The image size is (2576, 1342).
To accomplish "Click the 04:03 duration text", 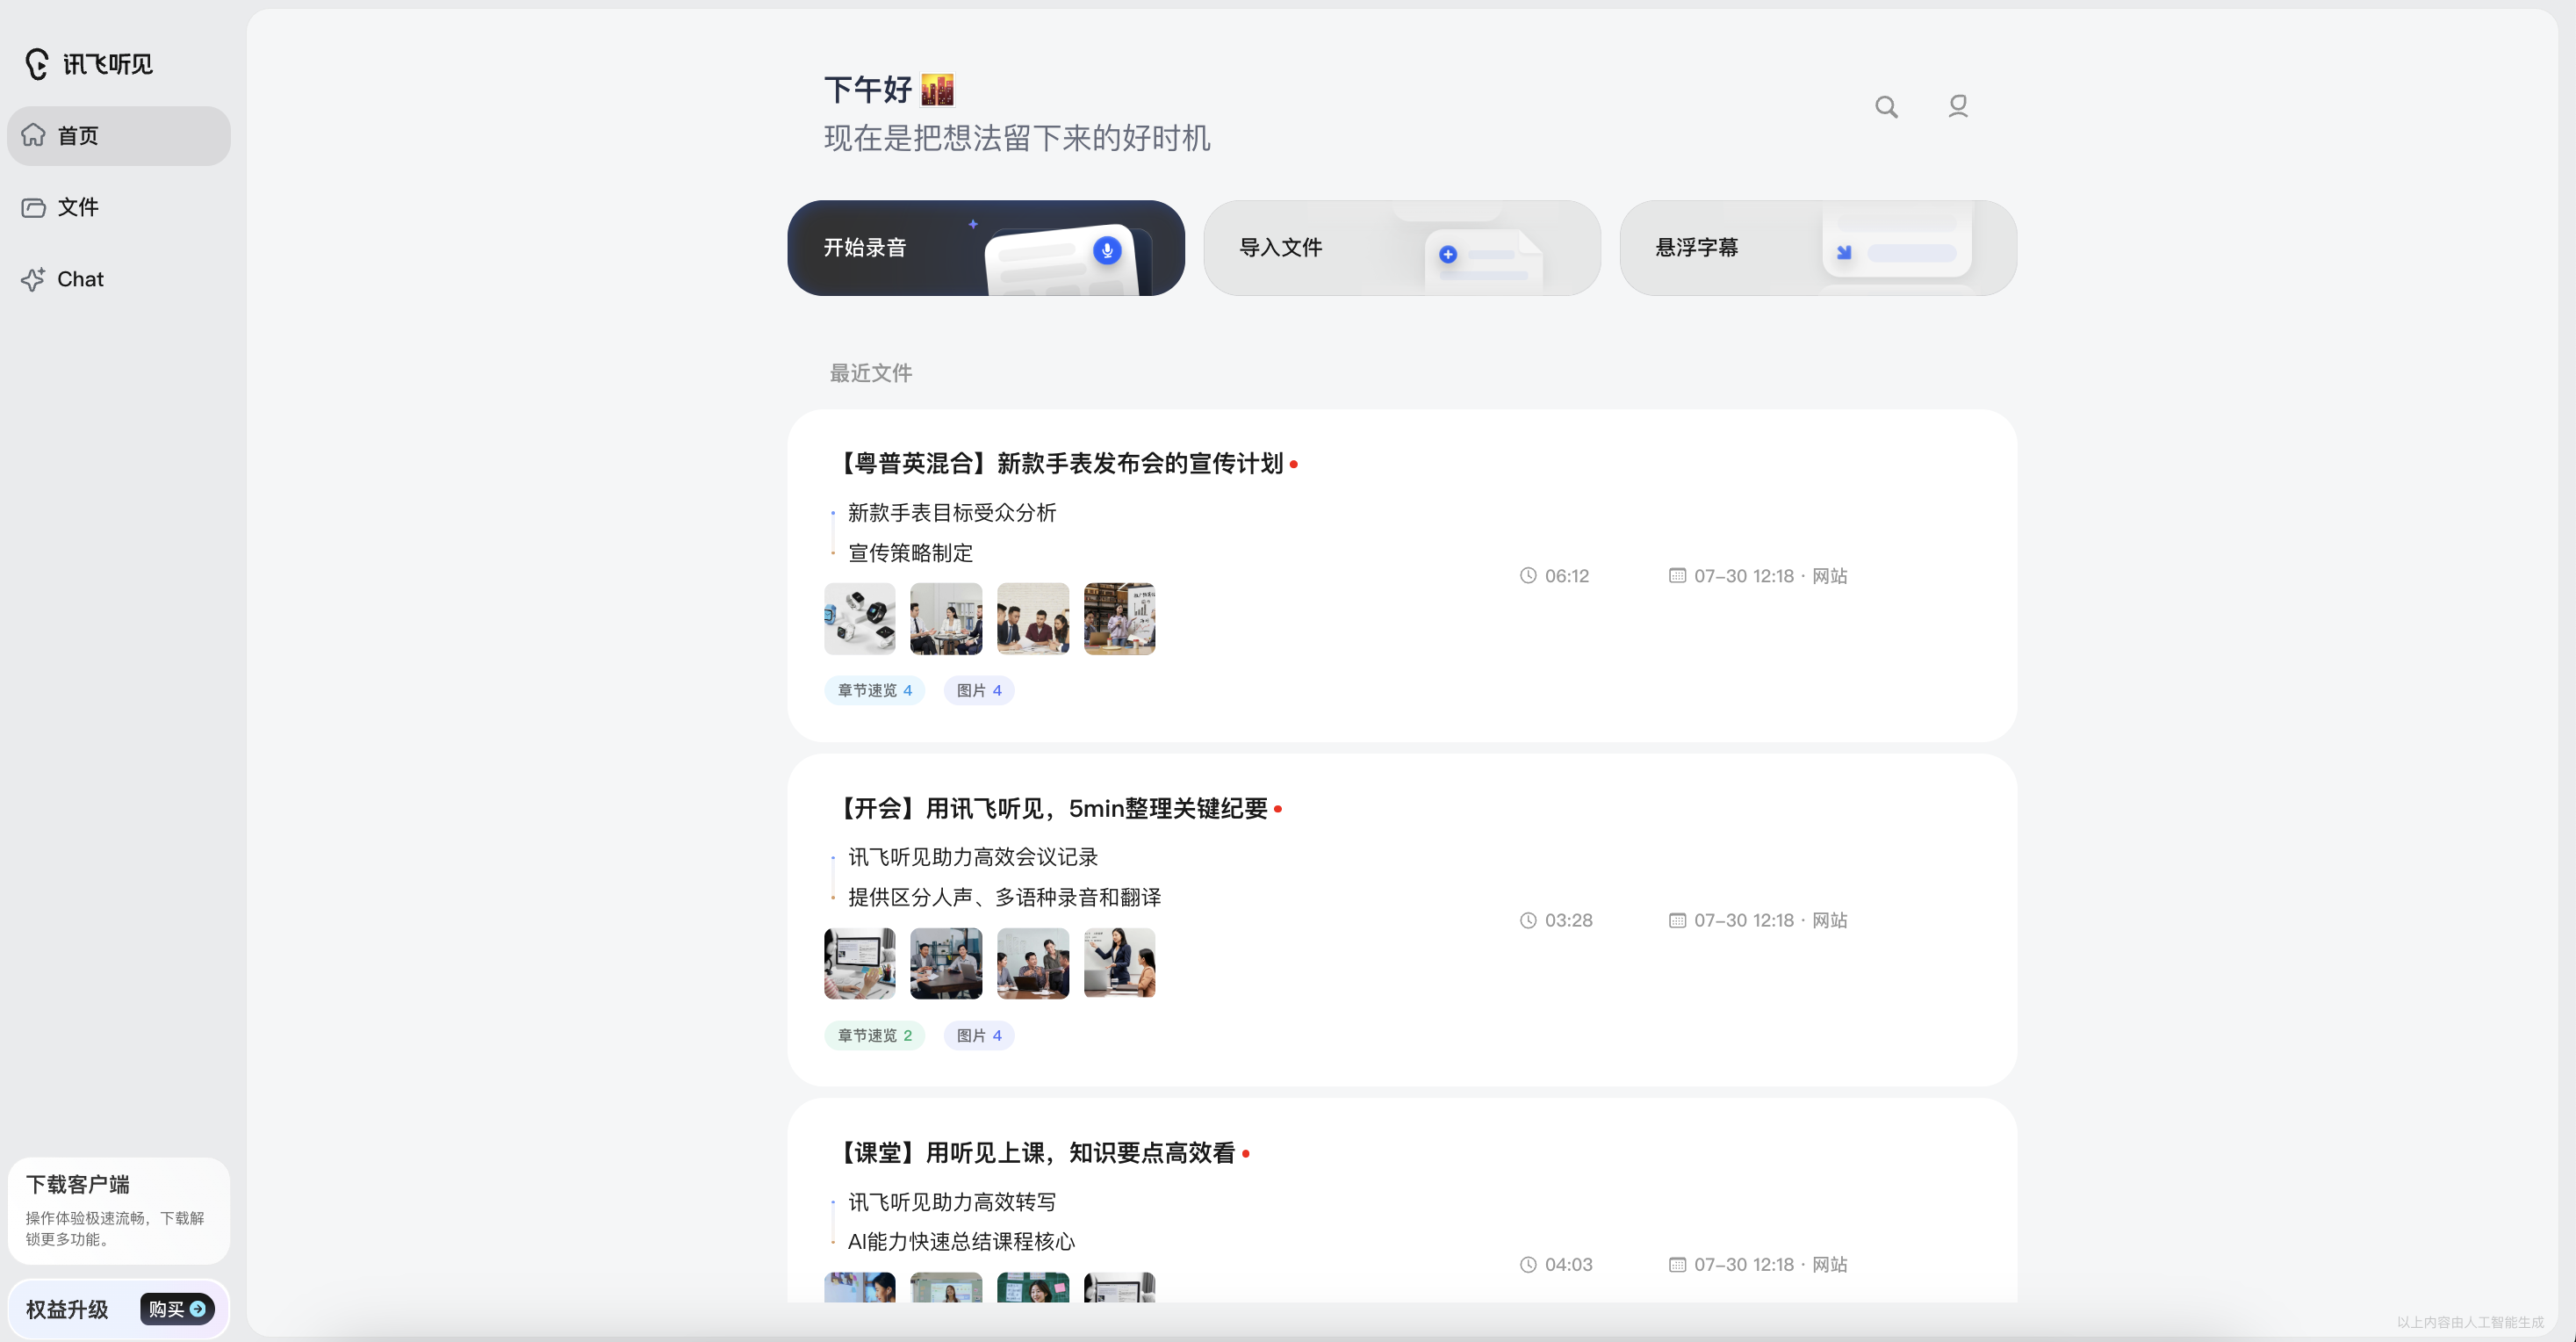I will pos(1569,1265).
